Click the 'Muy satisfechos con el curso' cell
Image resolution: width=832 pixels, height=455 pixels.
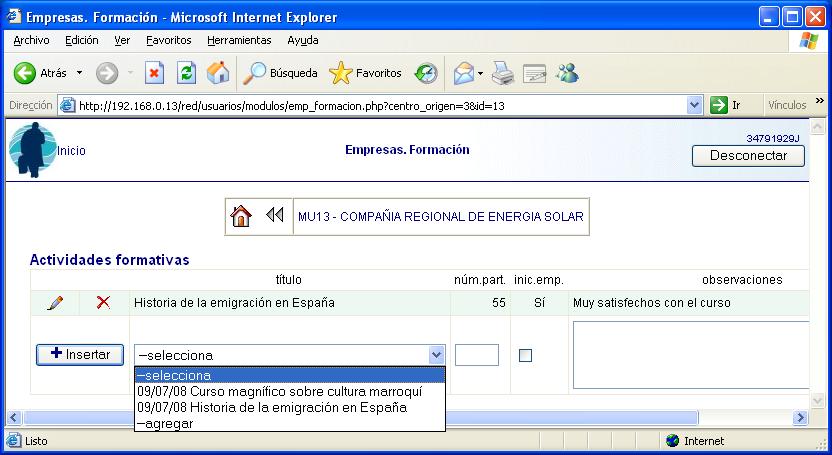coord(689,303)
